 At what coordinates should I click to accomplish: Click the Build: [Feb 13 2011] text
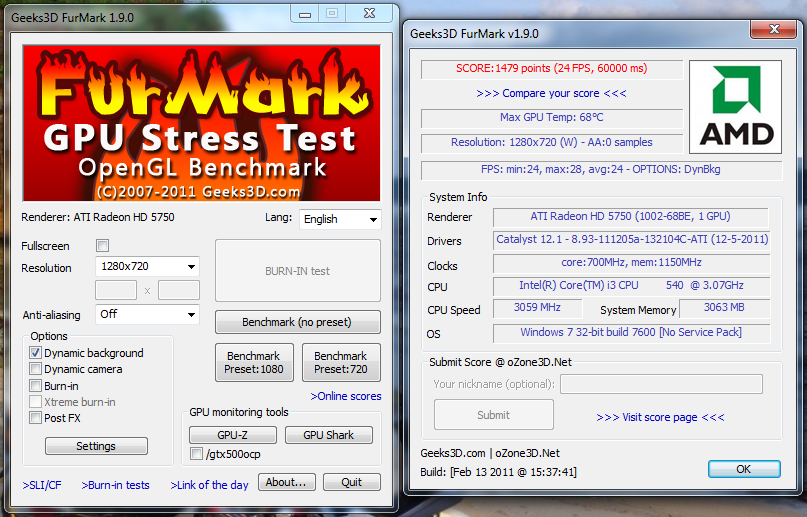coord(498,472)
